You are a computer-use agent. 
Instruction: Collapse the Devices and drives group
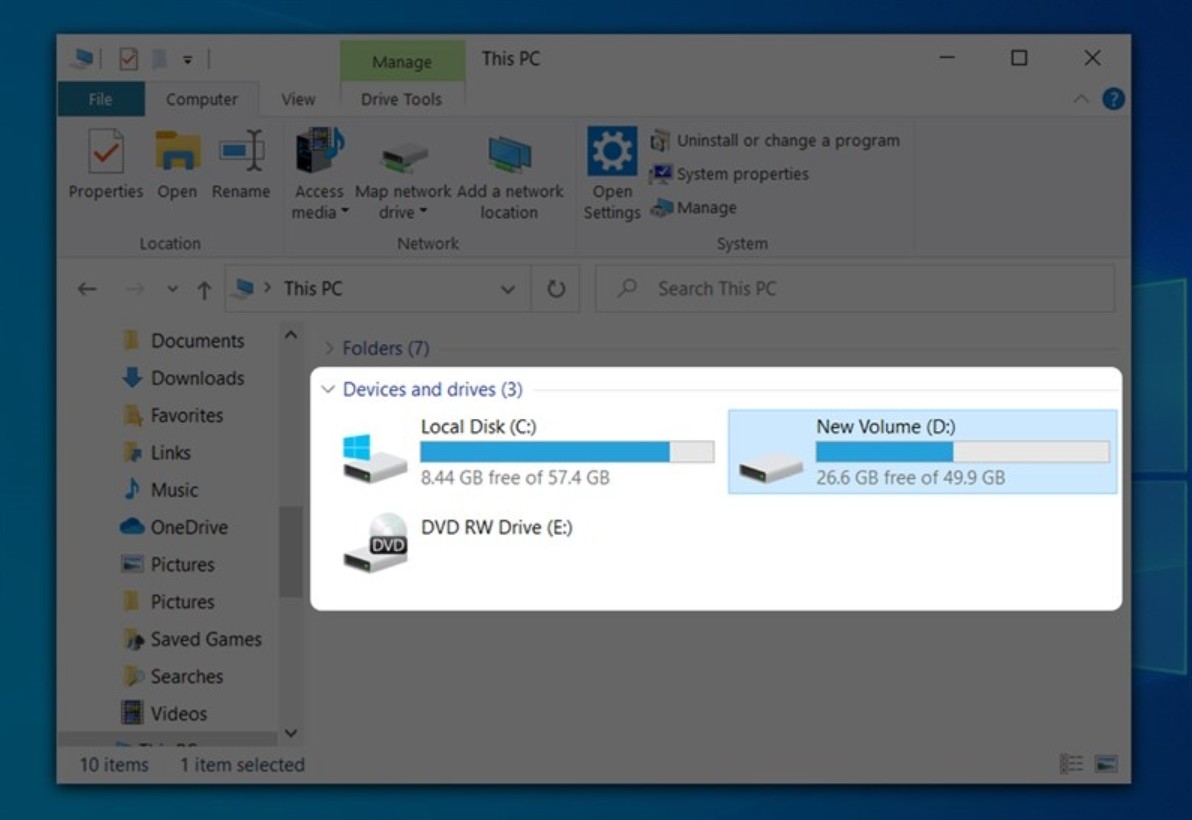point(328,390)
